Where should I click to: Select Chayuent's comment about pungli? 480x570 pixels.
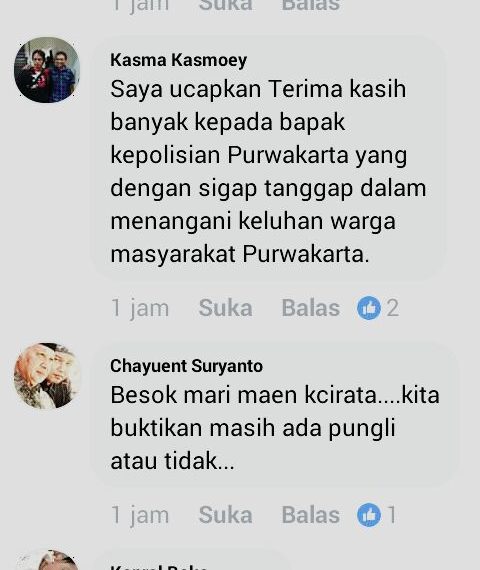(275, 414)
